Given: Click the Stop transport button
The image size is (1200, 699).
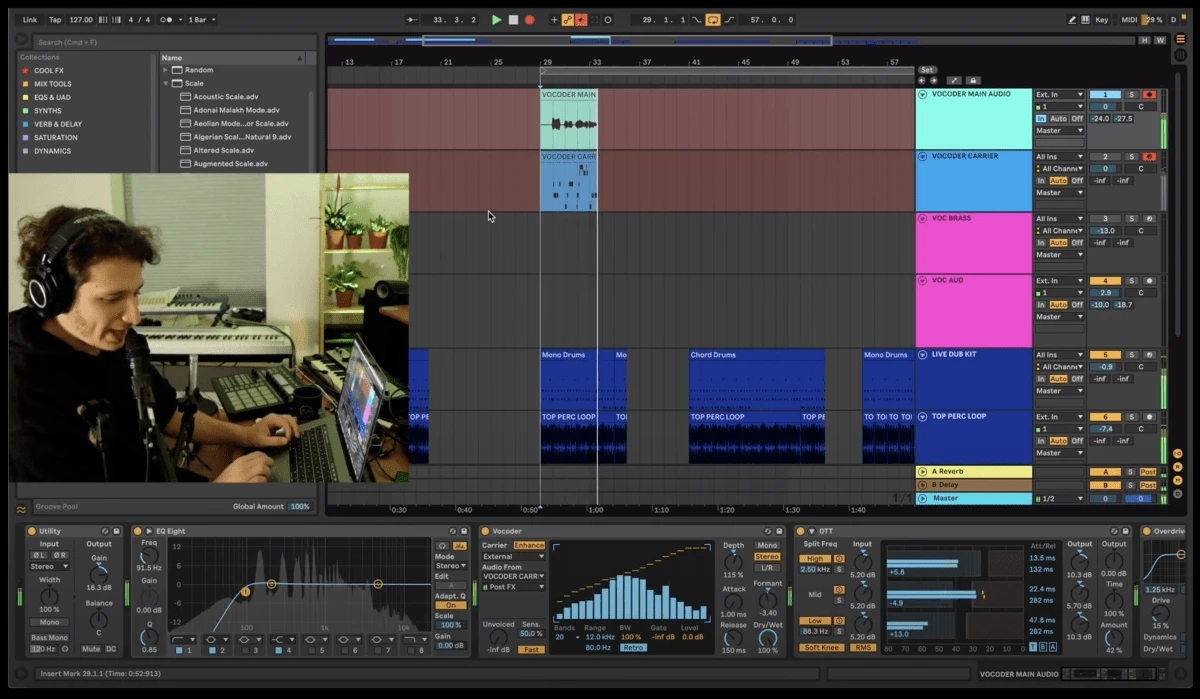Looking at the screenshot, I should (x=513, y=20).
